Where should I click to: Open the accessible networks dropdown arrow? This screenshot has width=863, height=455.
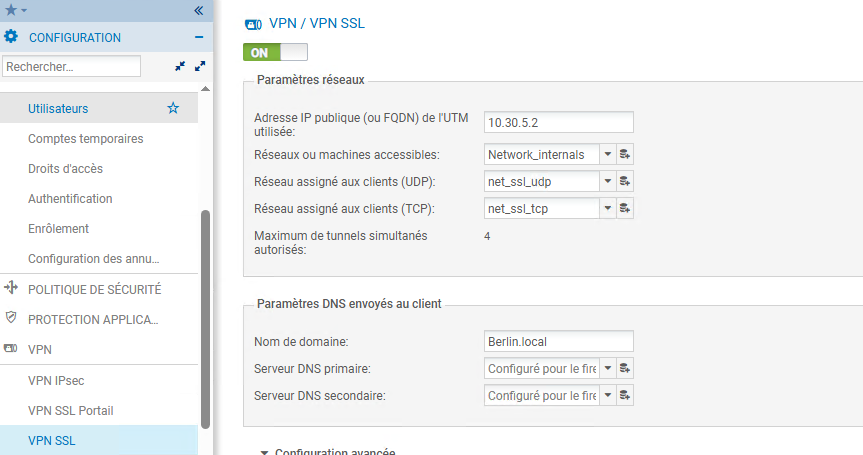(x=607, y=154)
